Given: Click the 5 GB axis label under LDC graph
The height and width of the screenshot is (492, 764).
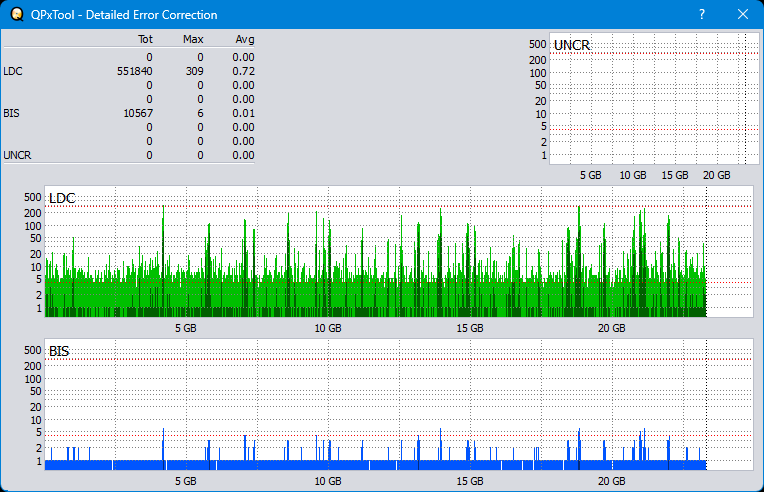Looking at the screenshot, I should [186, 328].
